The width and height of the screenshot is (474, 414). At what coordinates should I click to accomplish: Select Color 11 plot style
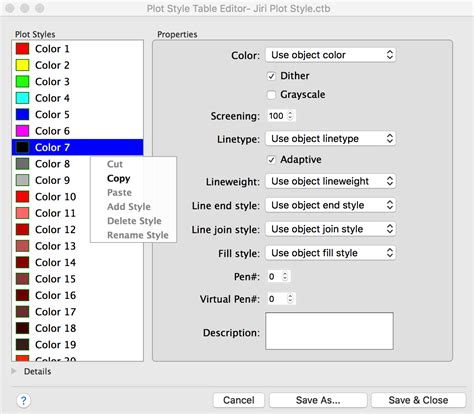[x=77, y=213]
